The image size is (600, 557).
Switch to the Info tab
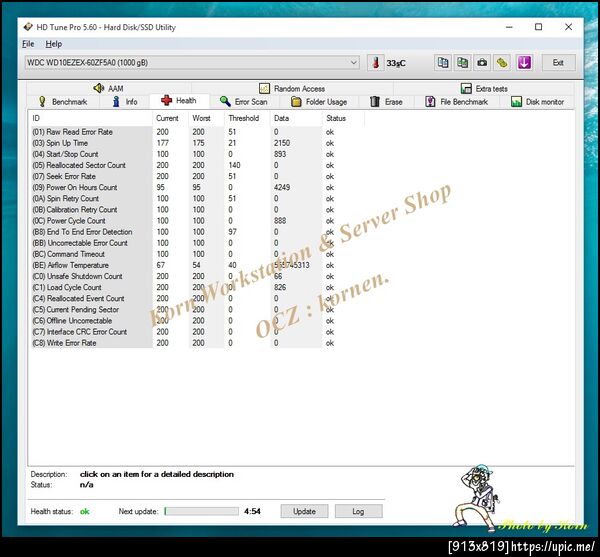click(125, 102)
